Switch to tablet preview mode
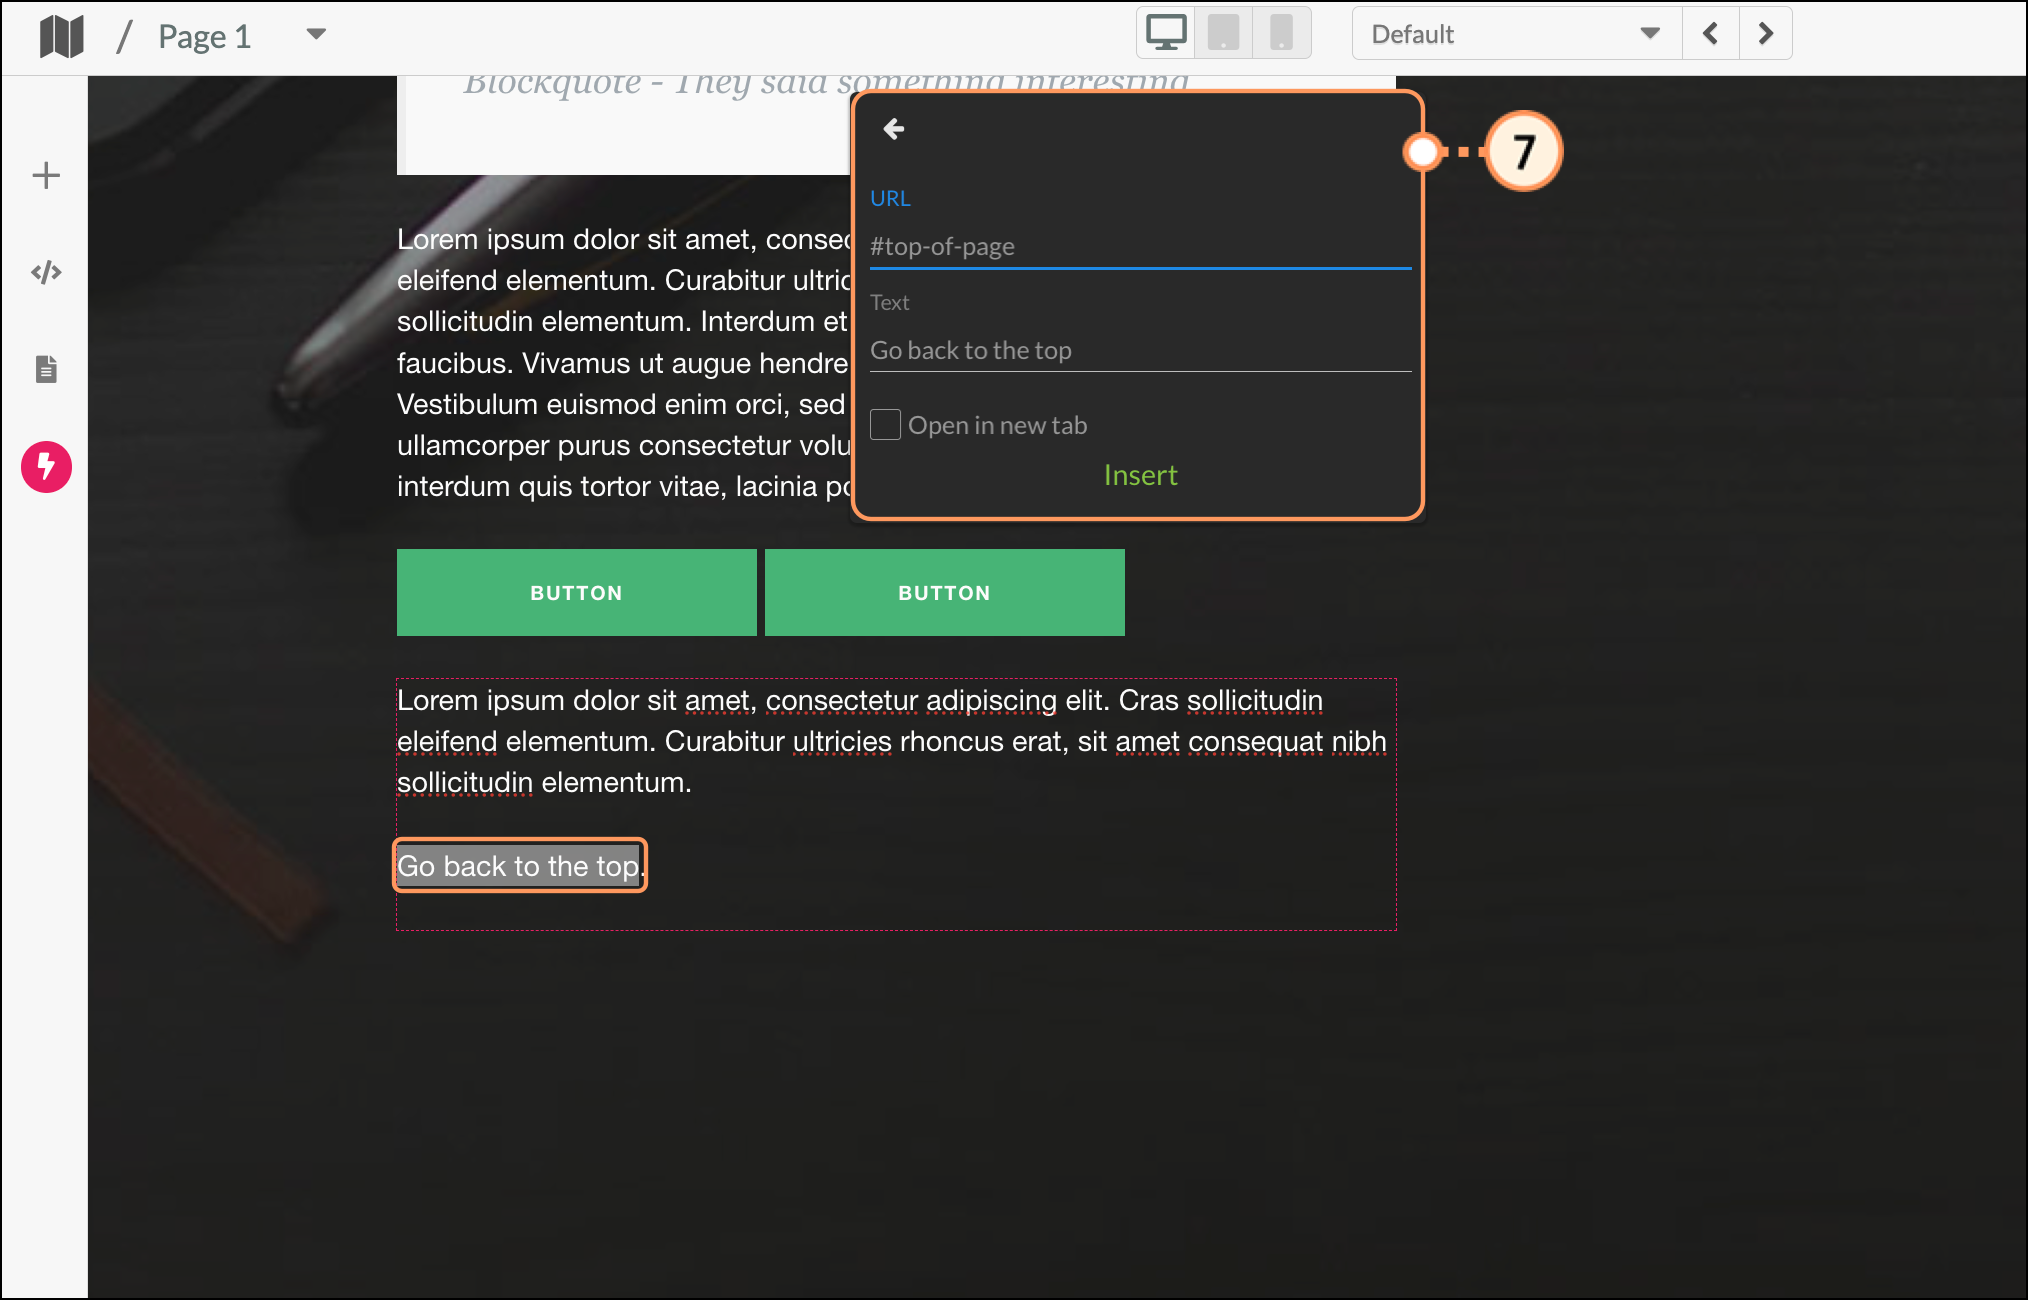Image resolution: width=2028 pixels, height=1300 pixels. [1223, 33]
